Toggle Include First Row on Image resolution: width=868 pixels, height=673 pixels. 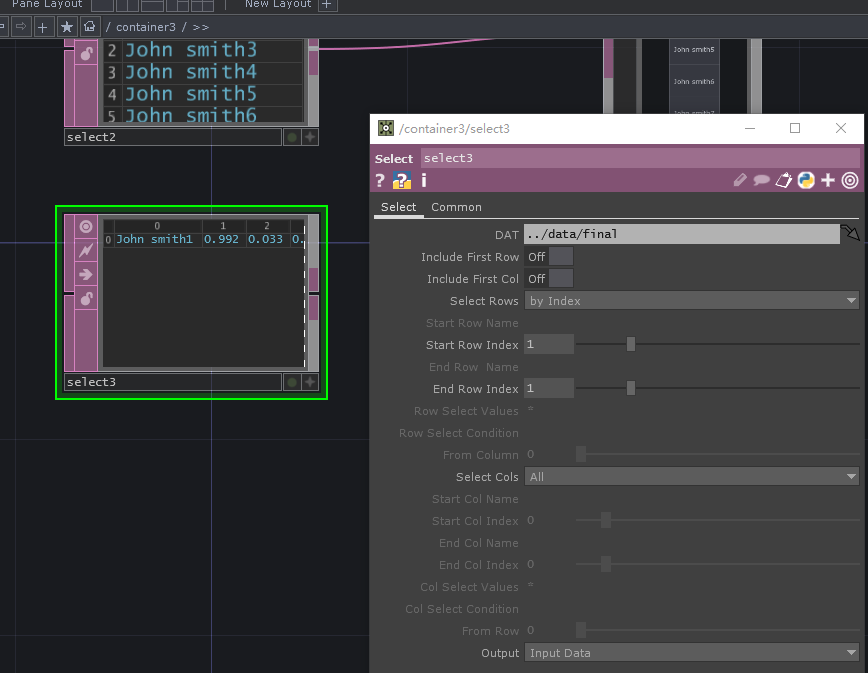[x=559, y=256]
